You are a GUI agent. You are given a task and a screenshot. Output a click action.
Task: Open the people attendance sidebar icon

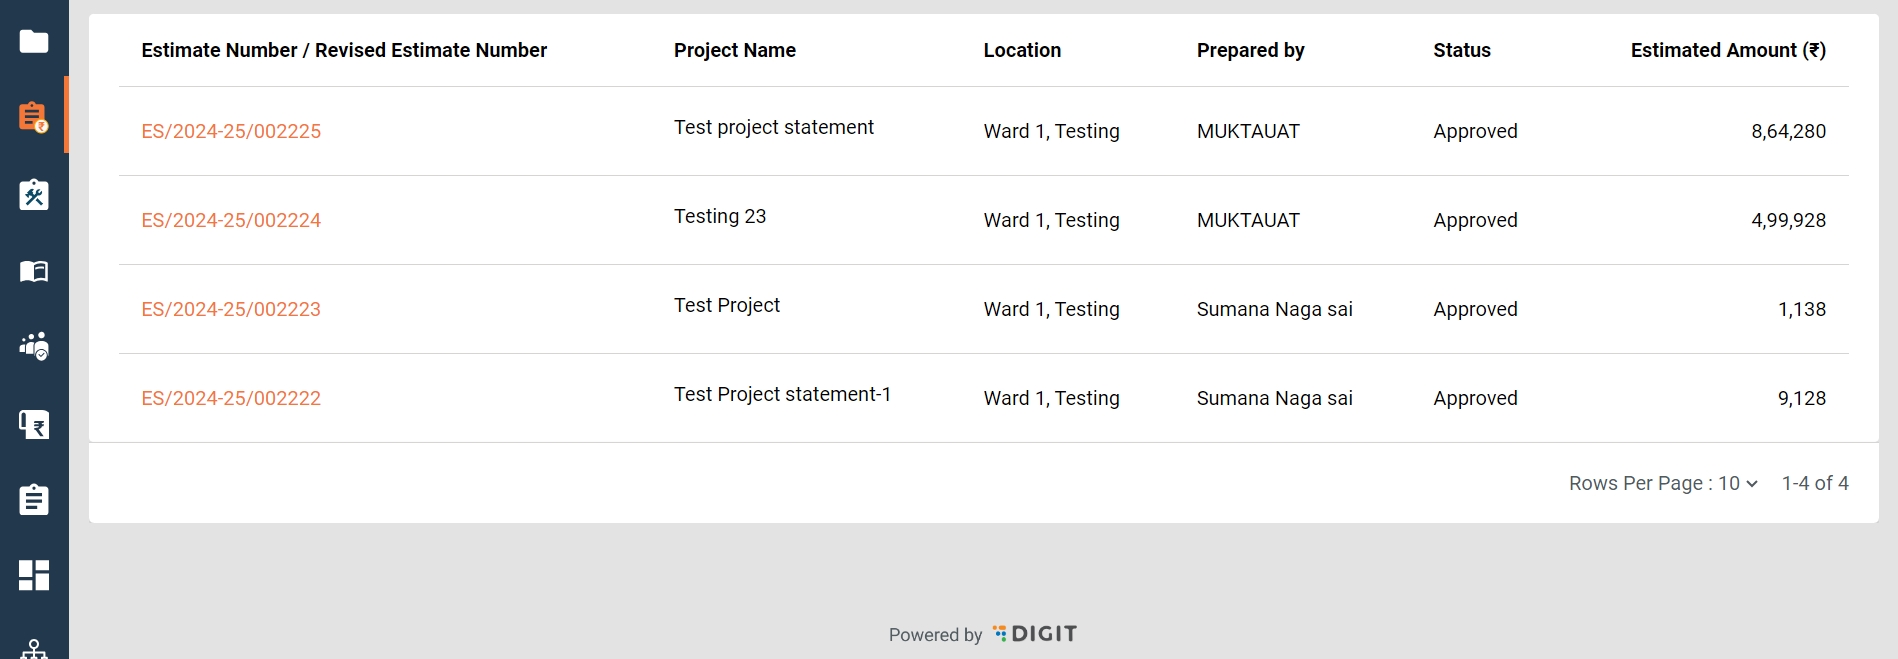pyautogui.click(x=34, y=347)
